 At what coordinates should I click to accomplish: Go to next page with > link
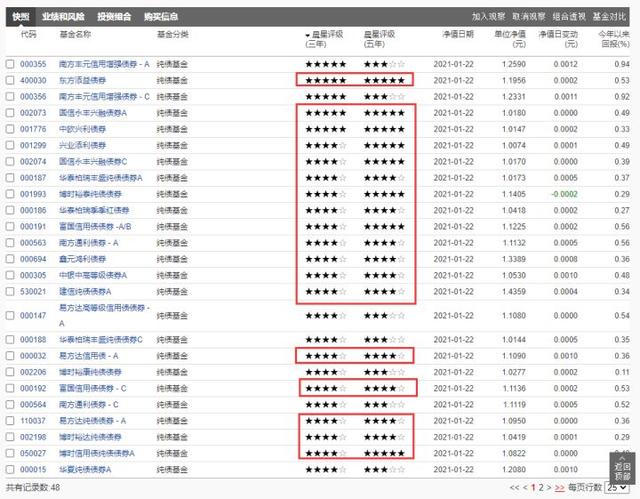(x=549, y=488)
